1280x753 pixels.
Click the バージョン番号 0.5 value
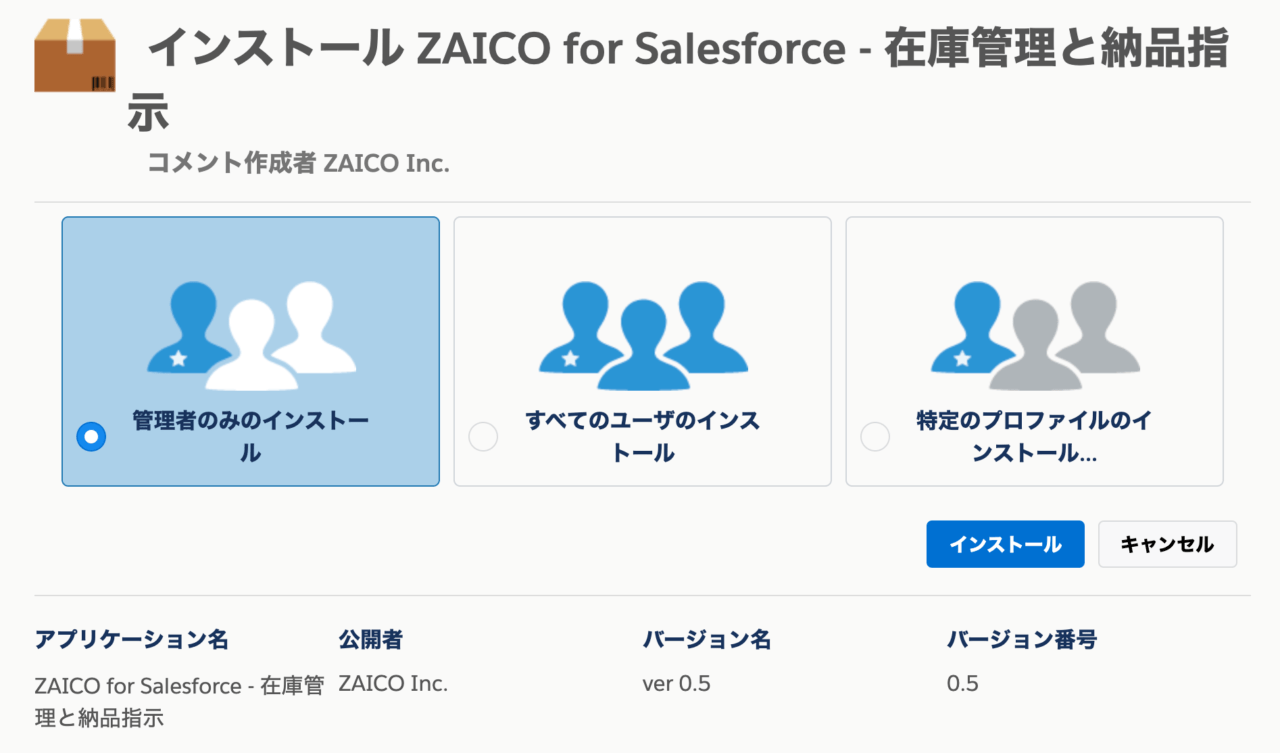(960, 684)
